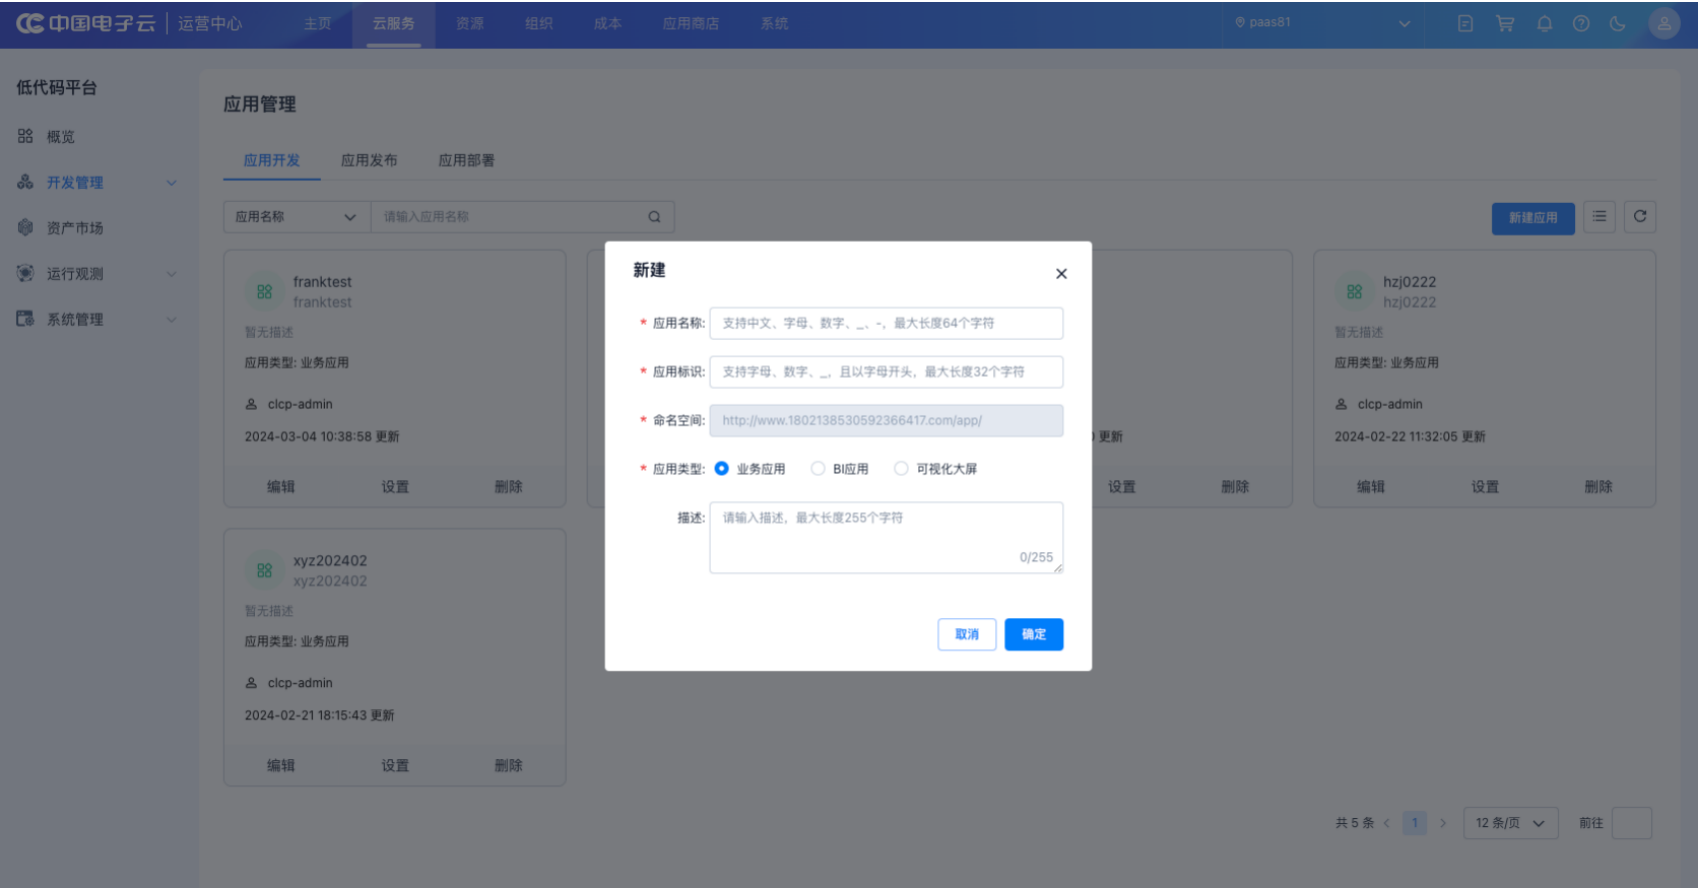This screenshot has height=890, width=1700.
Task: Switch to the 应用部署 tab
Action: 466,160
